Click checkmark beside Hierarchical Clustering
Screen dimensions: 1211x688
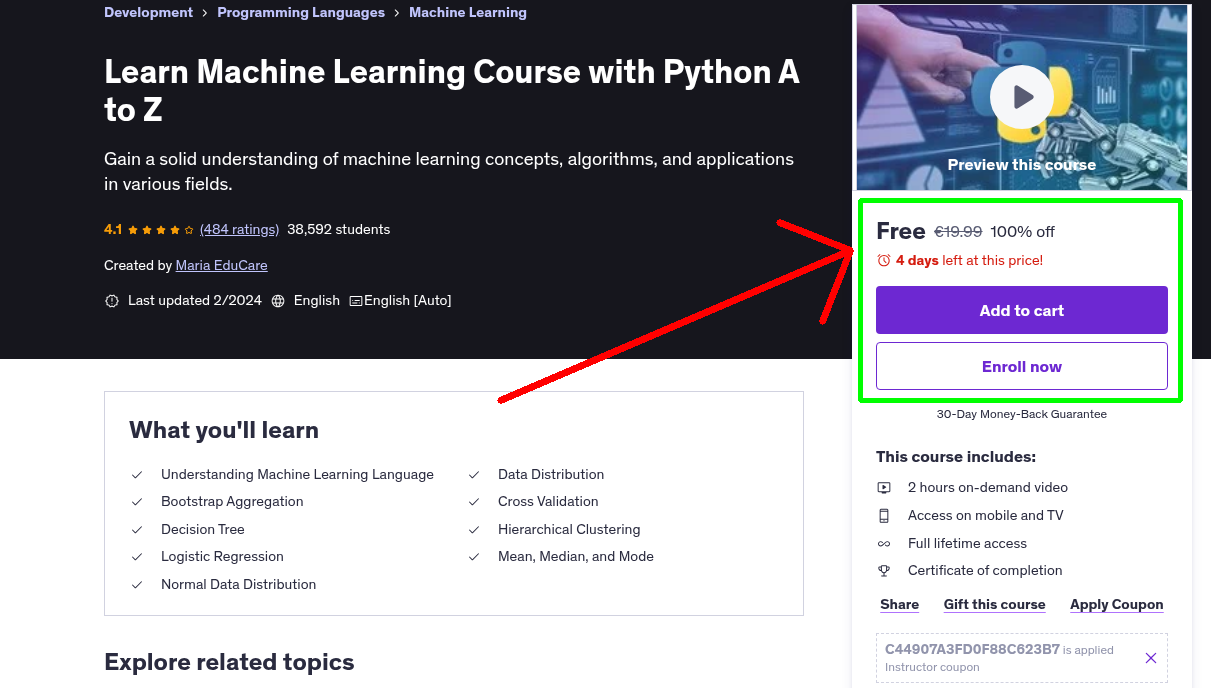click(474, 530)
